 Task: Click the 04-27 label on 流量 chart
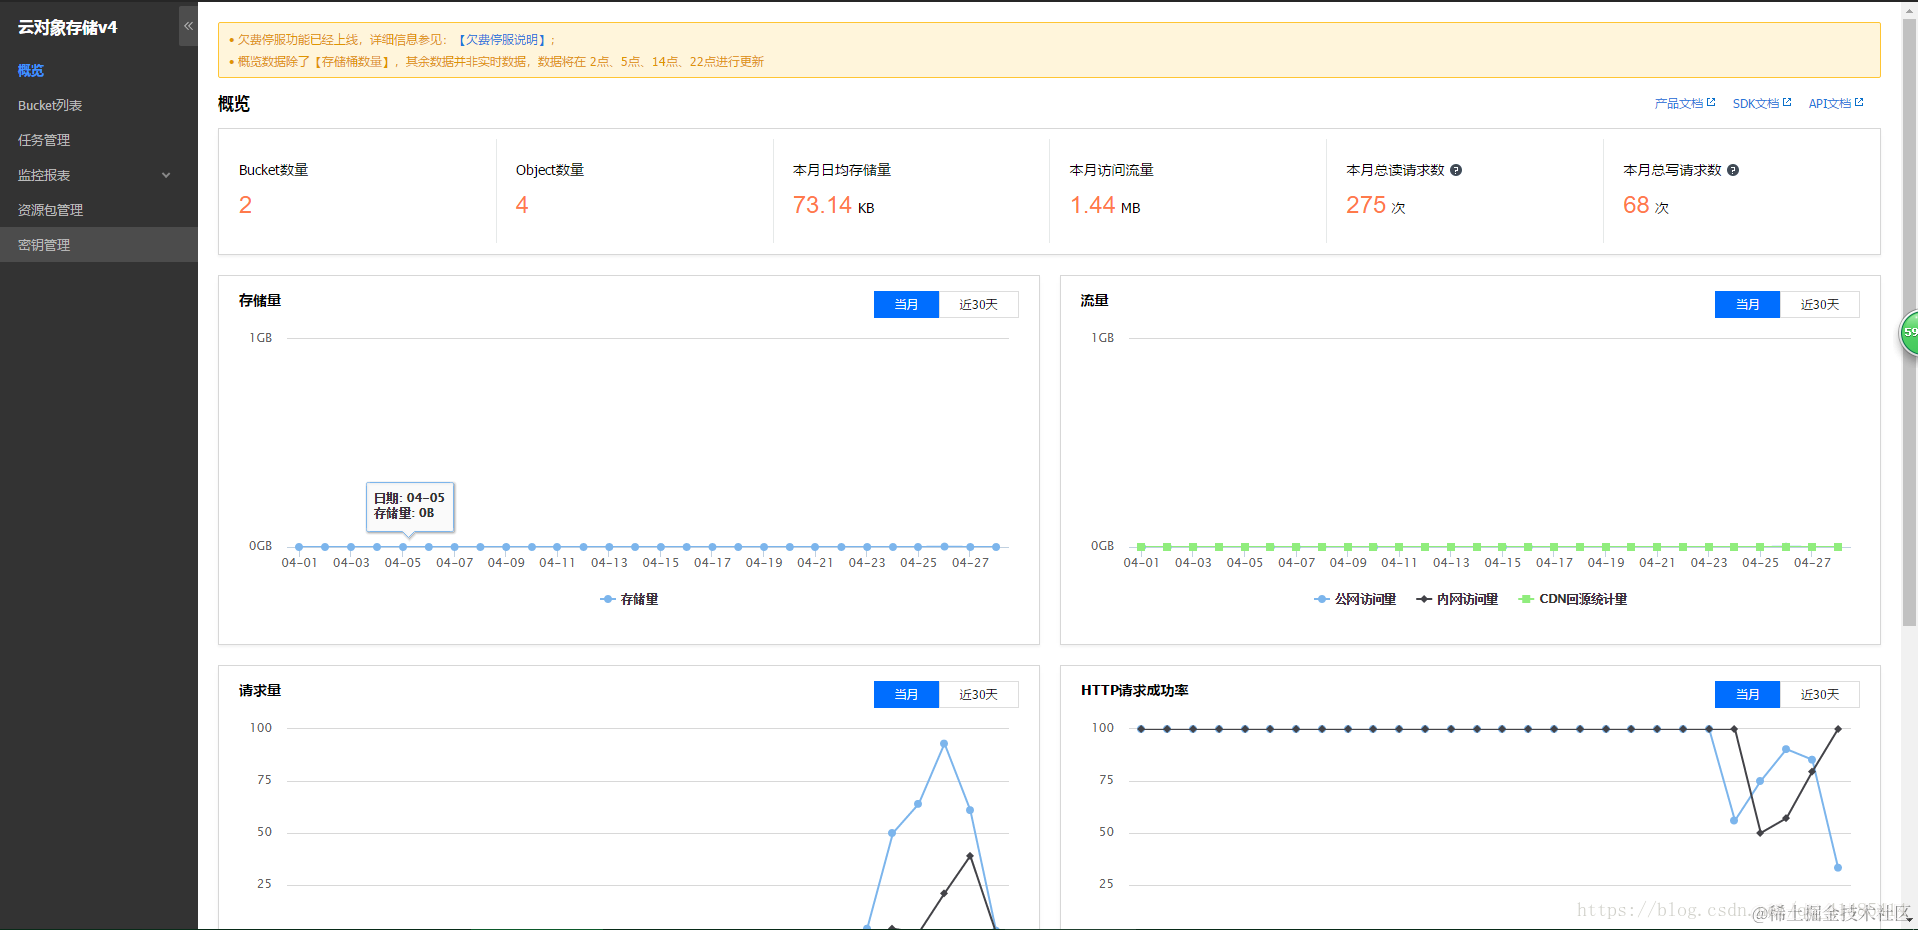point(1812,563)
